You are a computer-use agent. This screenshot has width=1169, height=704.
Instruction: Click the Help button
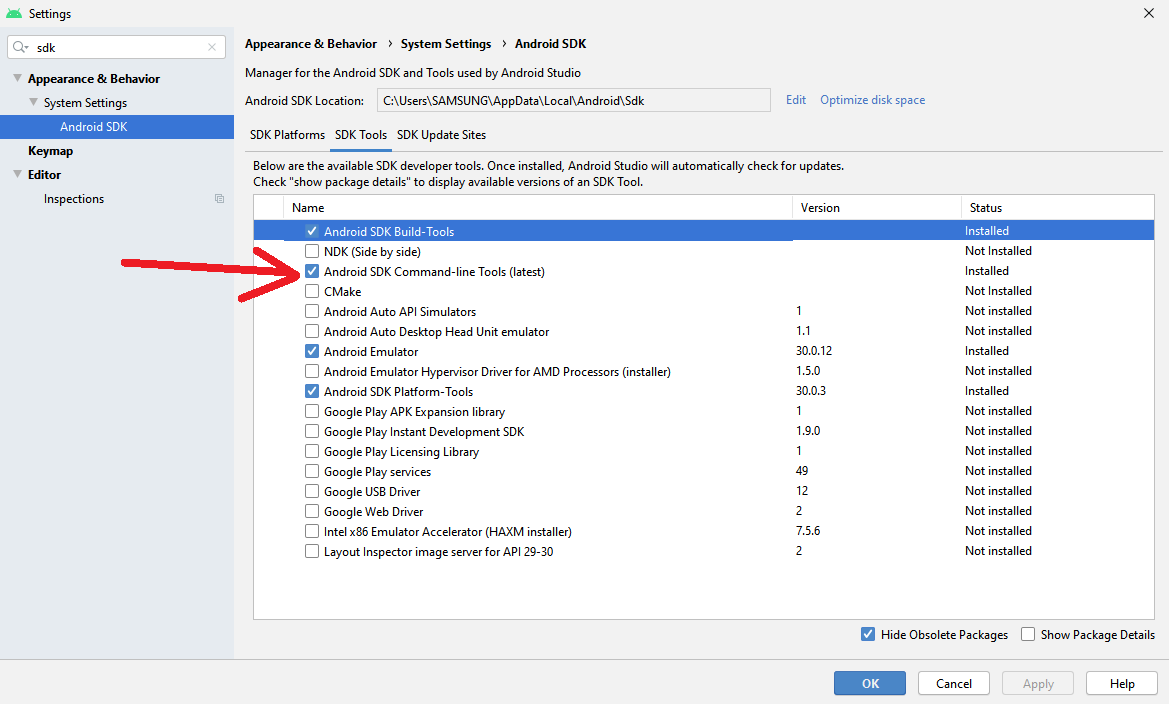(1122, 683)
